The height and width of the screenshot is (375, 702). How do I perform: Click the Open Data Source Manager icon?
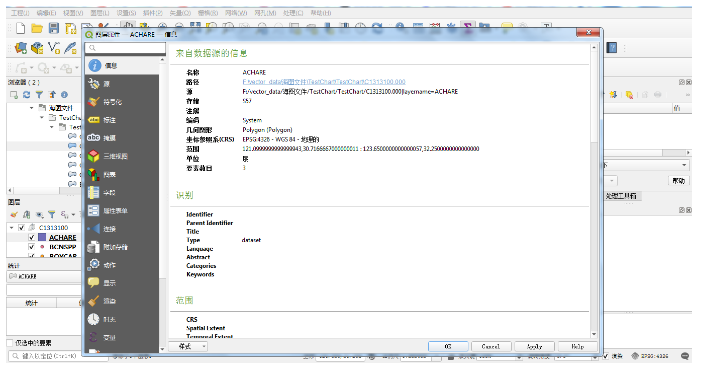click(21, 47)
